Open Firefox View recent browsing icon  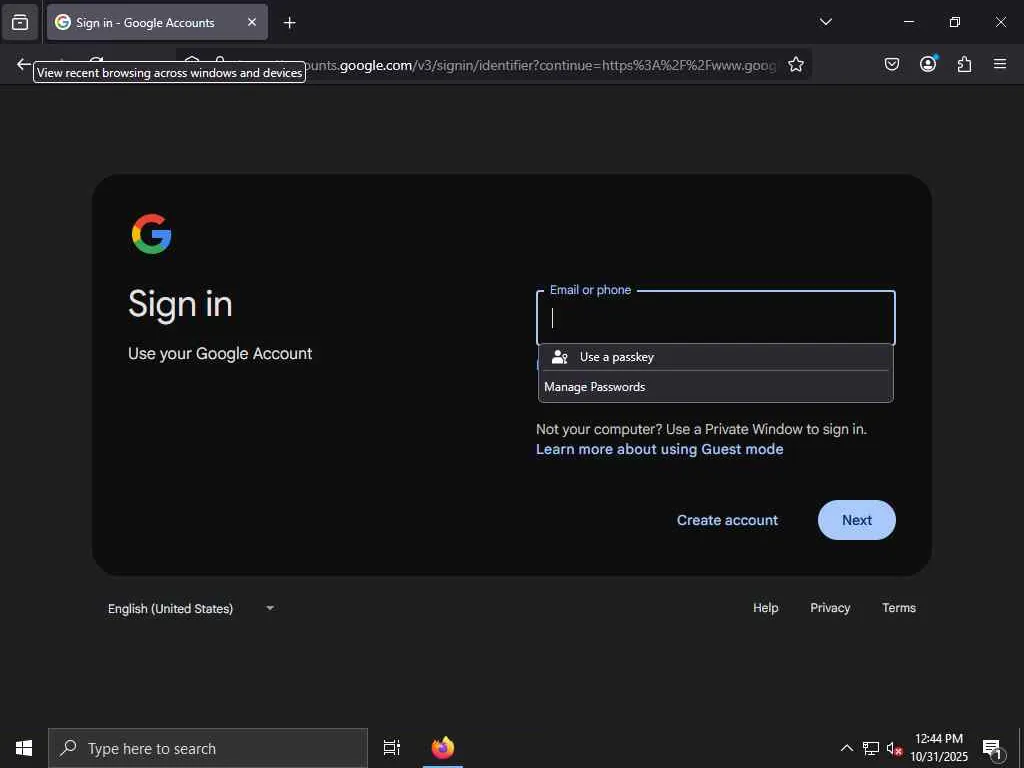[x=20, y=22]
